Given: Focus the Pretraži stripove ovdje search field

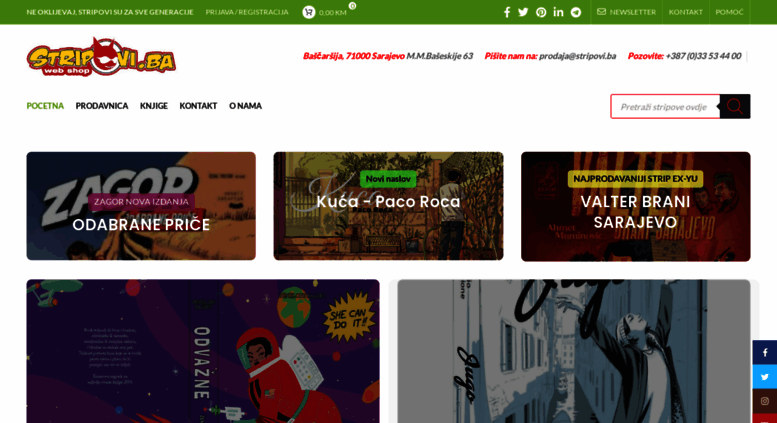Looking at the screenshot, I should (x=665, y=106).
